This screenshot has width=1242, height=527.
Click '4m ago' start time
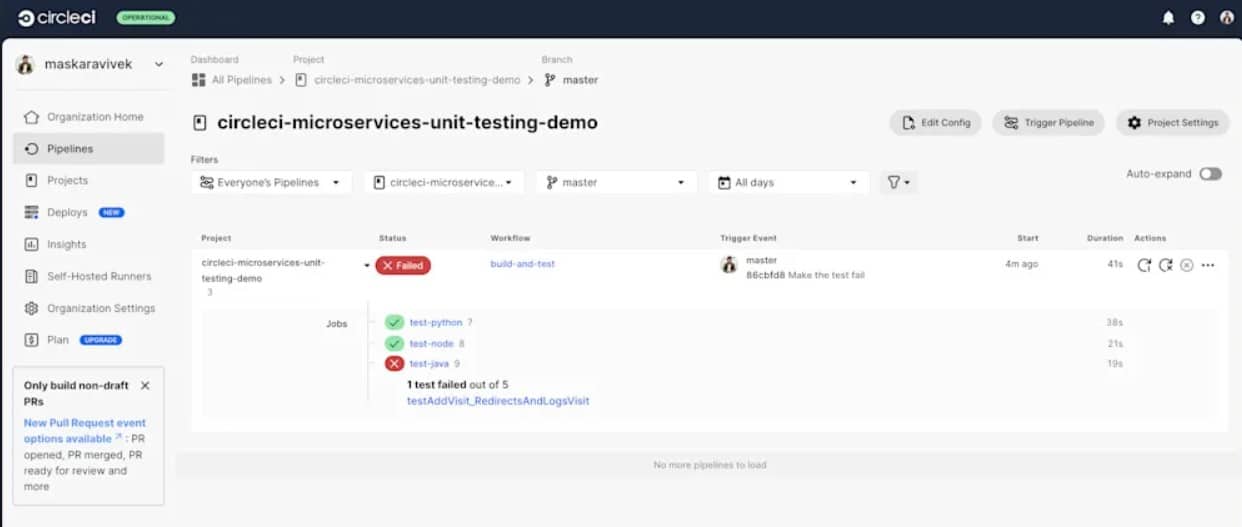point(1022,264)
